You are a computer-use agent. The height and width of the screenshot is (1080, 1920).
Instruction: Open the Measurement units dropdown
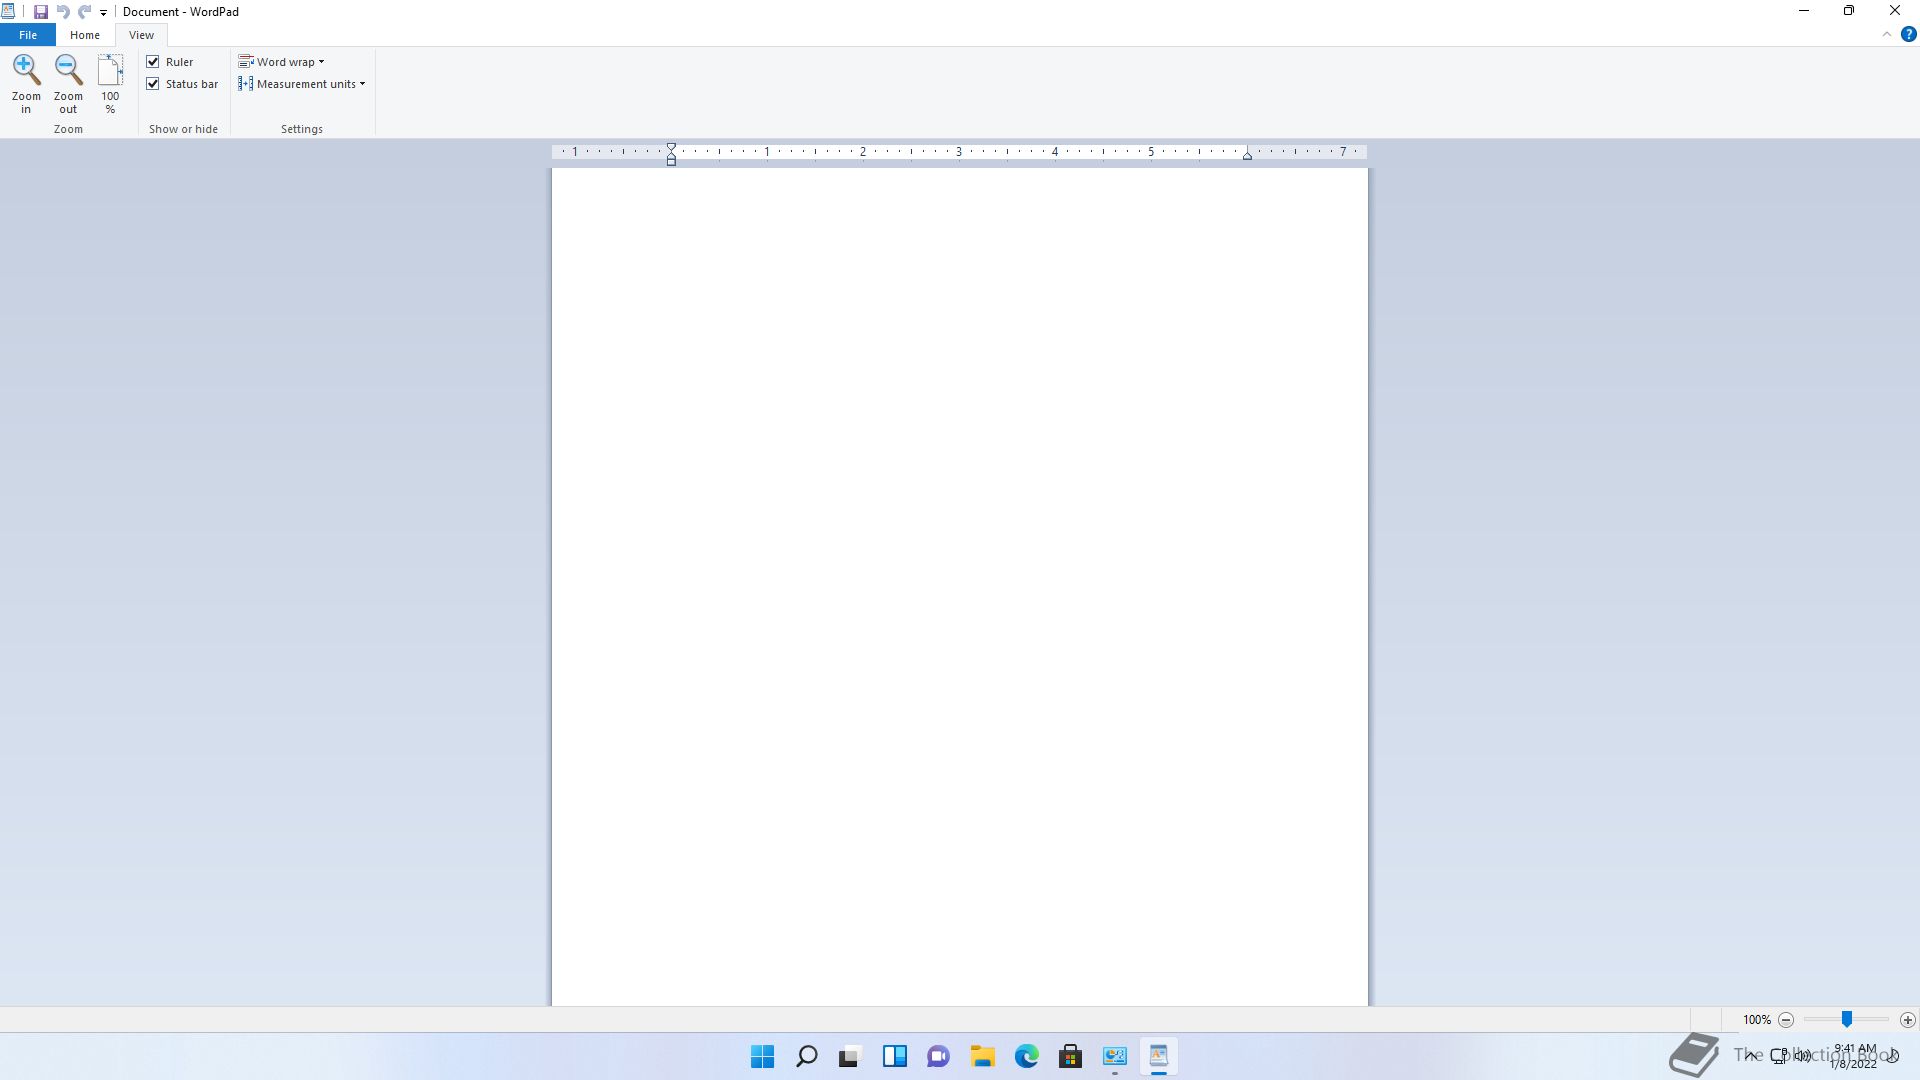302,84
